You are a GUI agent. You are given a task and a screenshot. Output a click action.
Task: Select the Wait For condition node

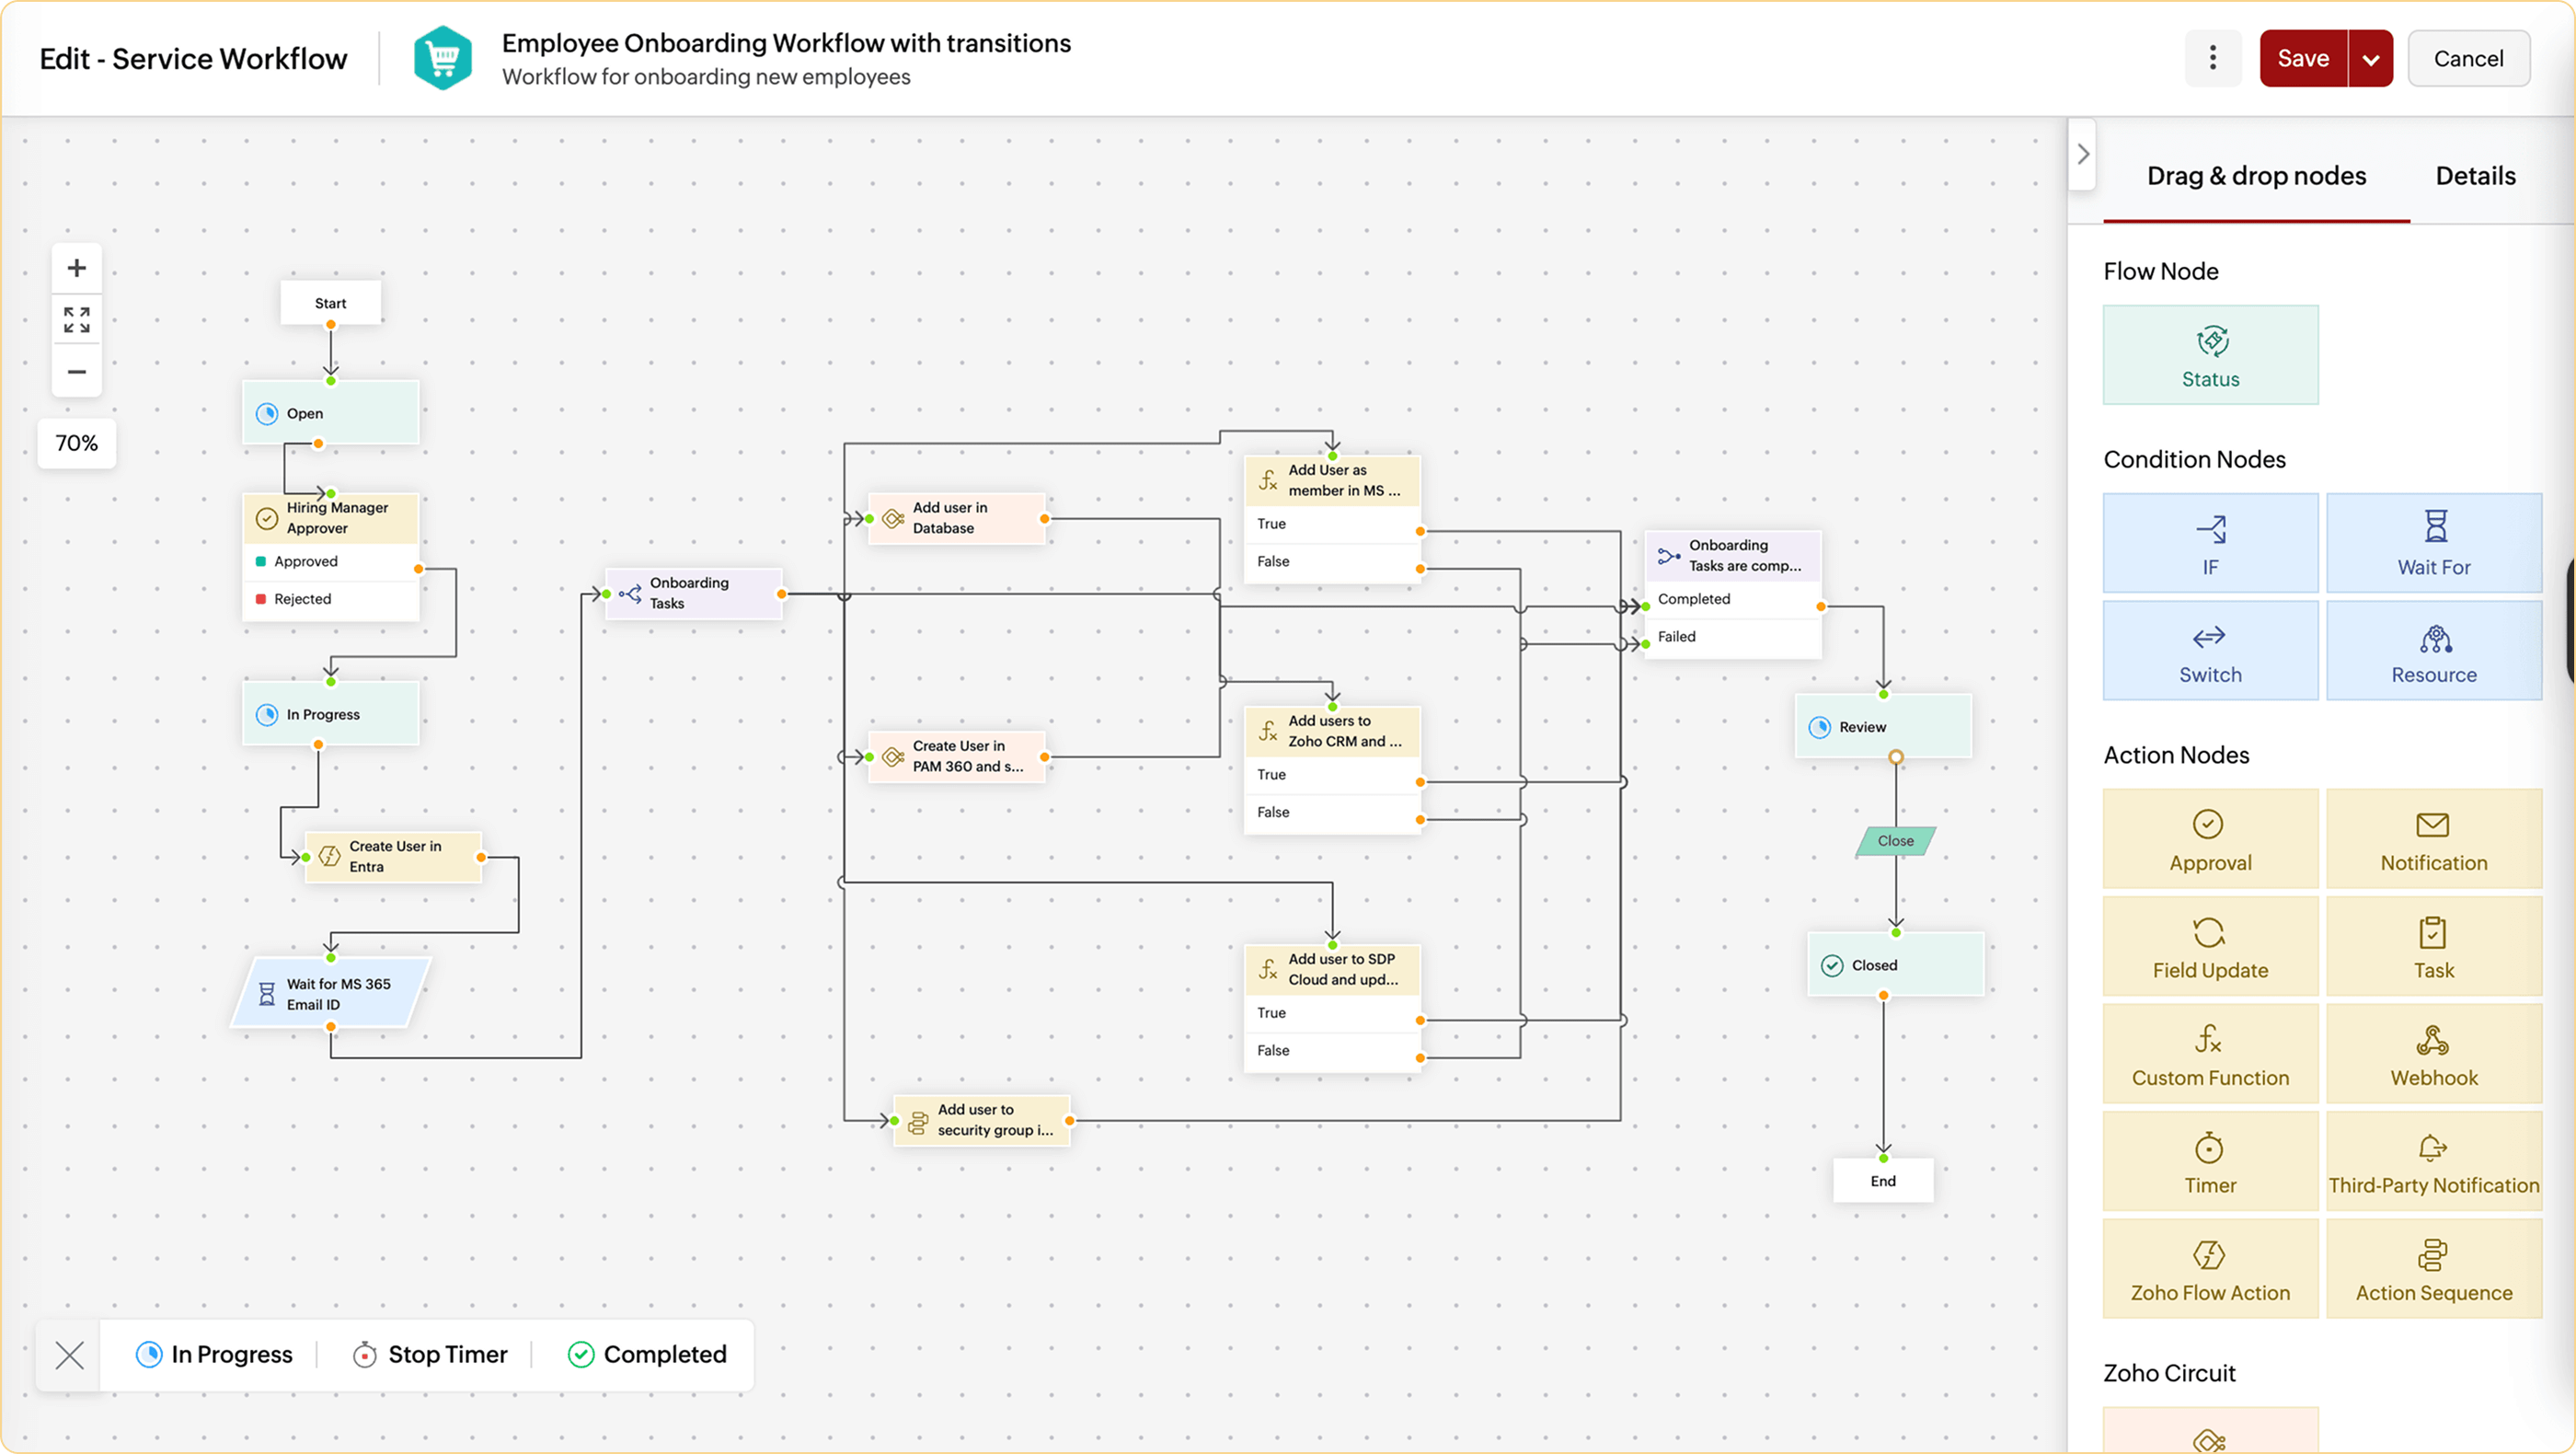2433,543
